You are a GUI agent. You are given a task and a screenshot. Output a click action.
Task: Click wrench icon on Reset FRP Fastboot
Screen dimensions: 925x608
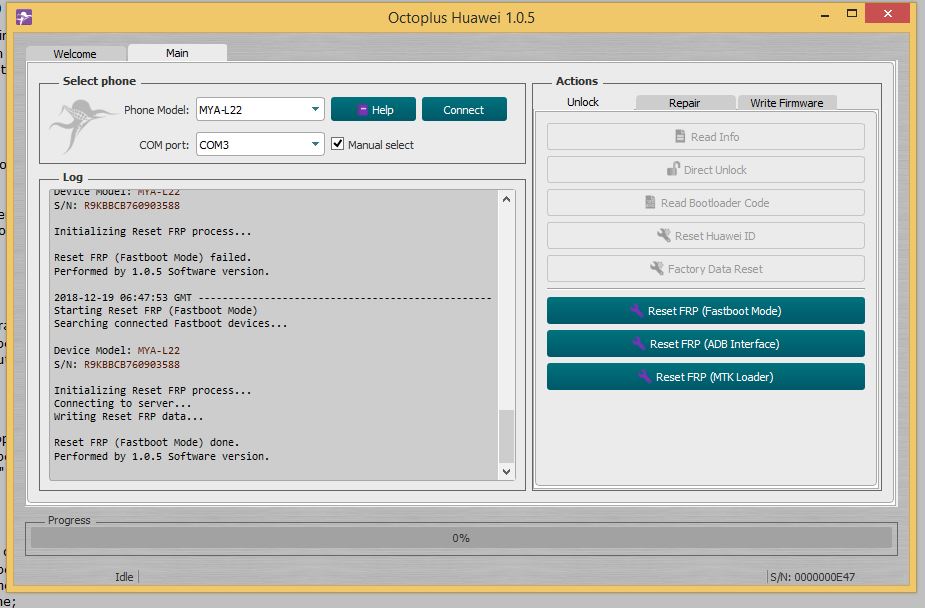[x=636, y=310]
